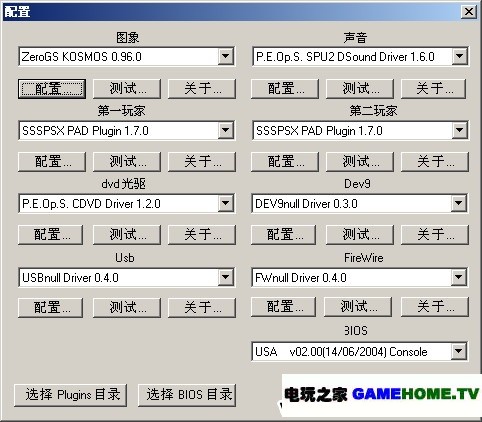
Task: Expand the 声音 sound plugin dropdown arrow
Action: [x=459, y=56]
